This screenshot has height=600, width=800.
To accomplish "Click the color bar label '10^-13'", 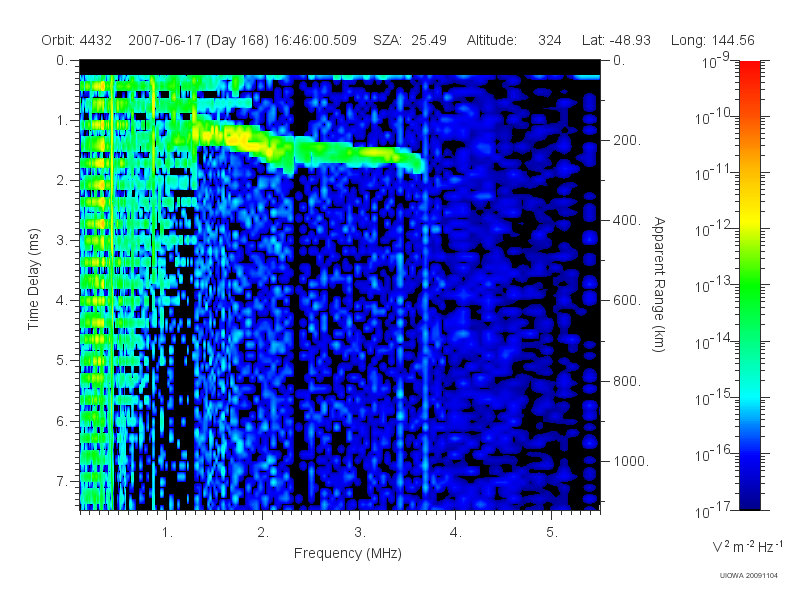I will point(715,286).
